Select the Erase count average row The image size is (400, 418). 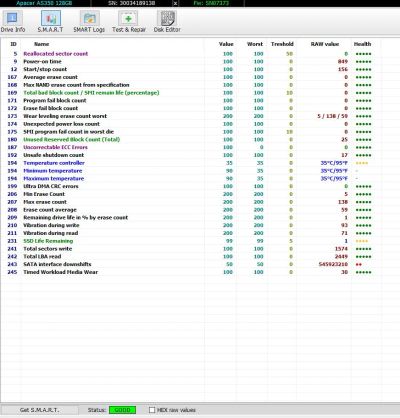[x=190, y=210]
